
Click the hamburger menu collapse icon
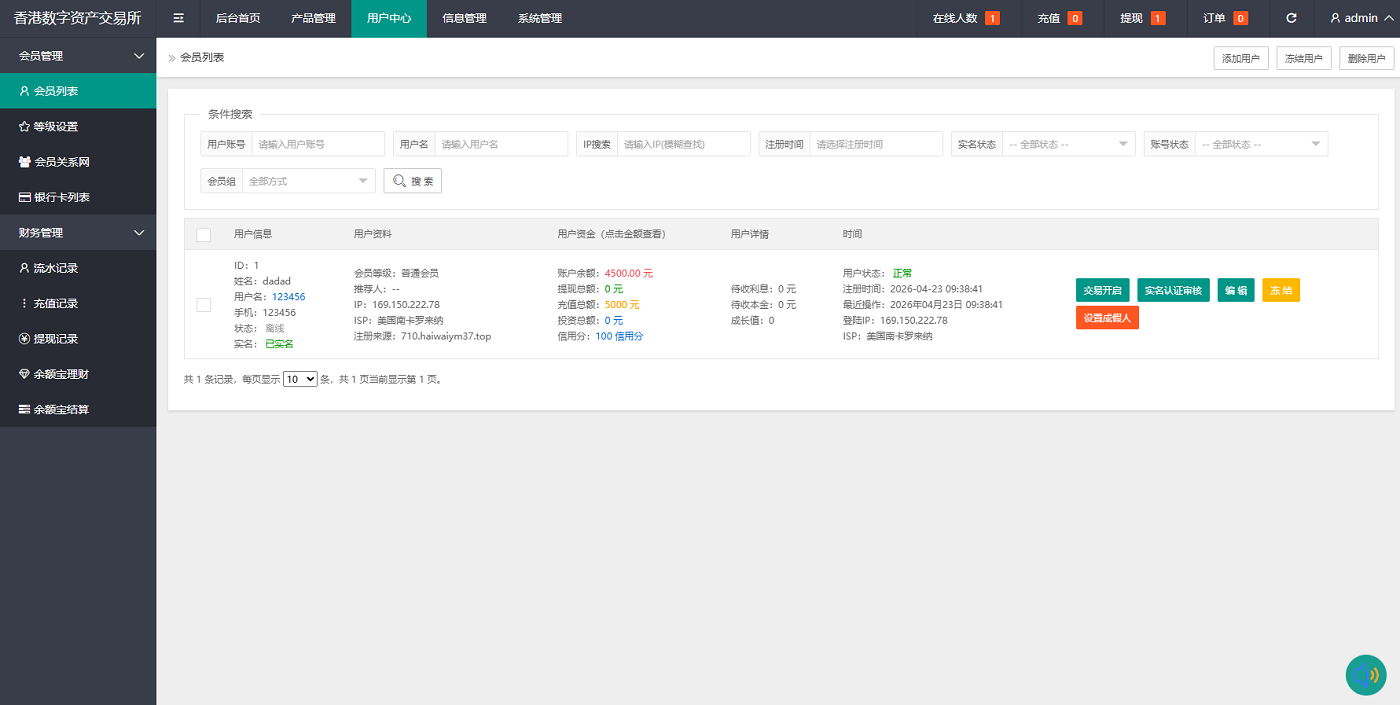178,18
